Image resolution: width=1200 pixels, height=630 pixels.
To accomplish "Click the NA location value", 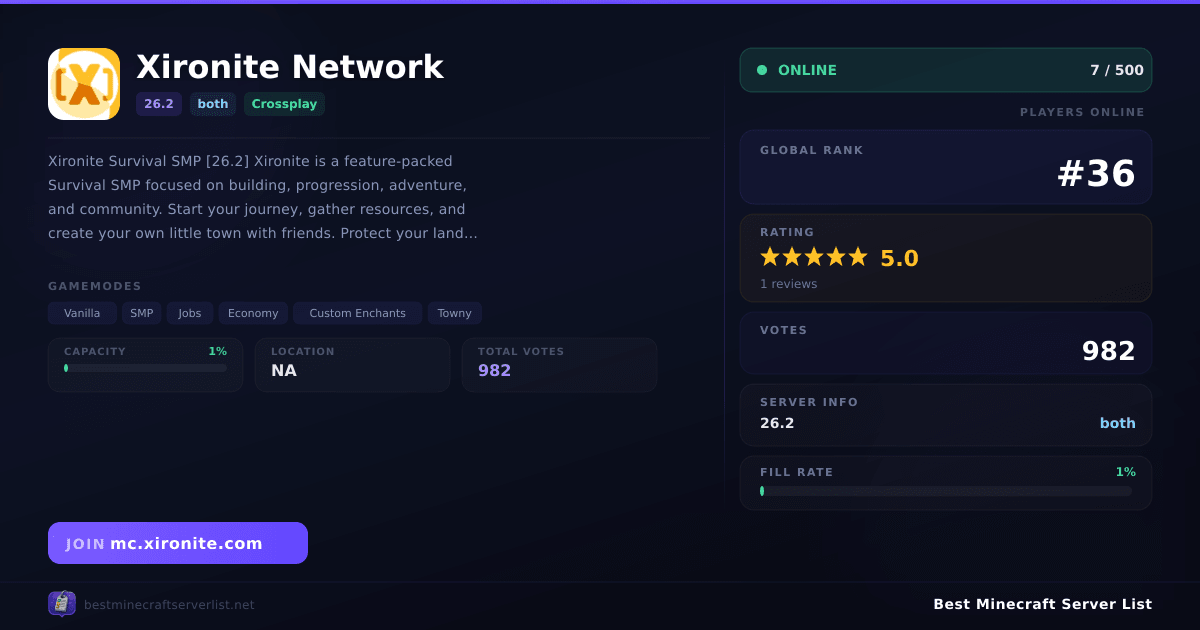I will point(284,370).
